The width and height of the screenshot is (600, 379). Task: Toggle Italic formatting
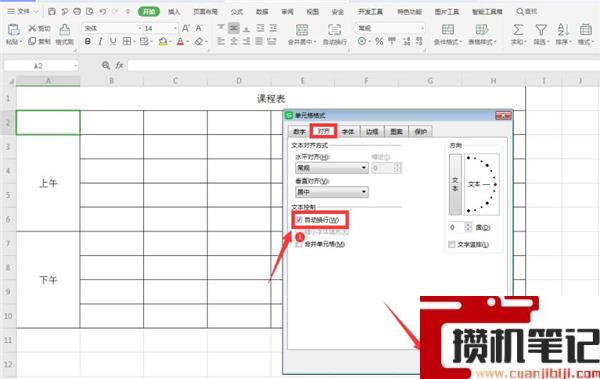[x=100, y=41]
